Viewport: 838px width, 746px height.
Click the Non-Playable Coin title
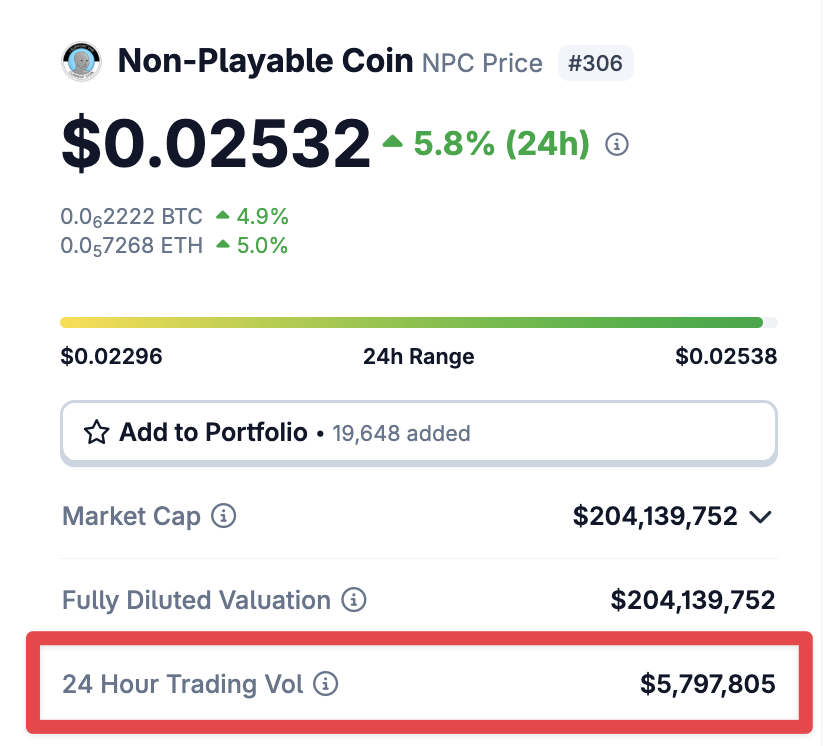coord(266,61)
